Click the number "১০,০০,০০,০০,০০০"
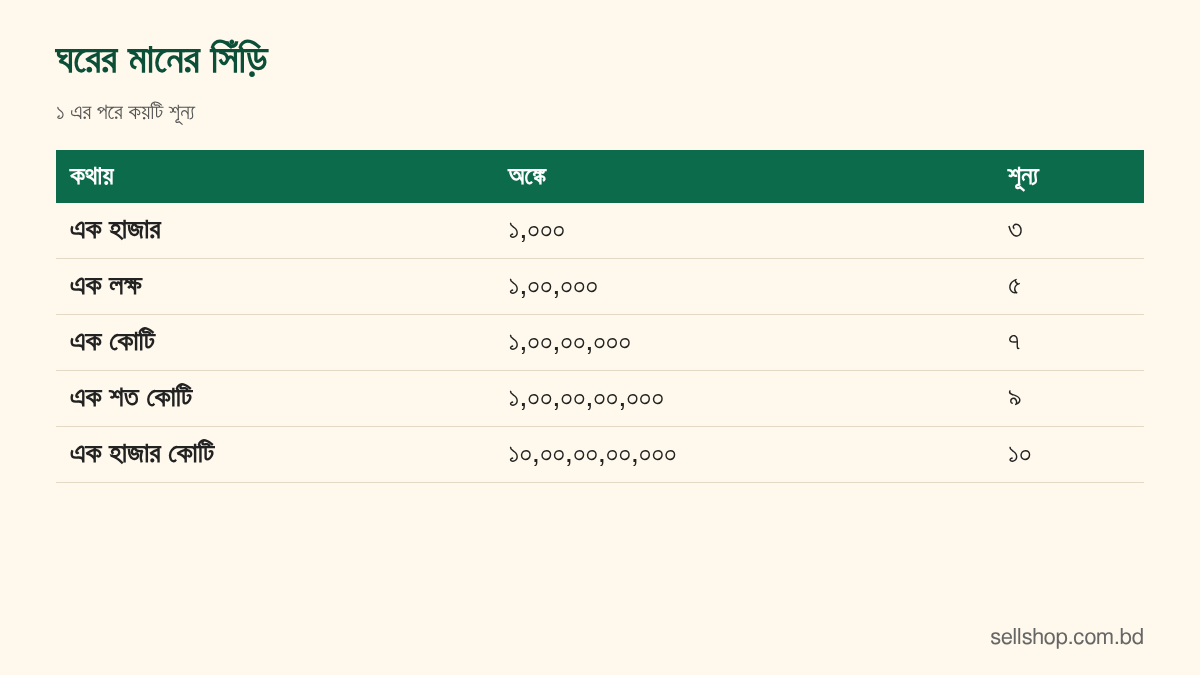This screenshot has height=675, width=1200. click(592, 455)
